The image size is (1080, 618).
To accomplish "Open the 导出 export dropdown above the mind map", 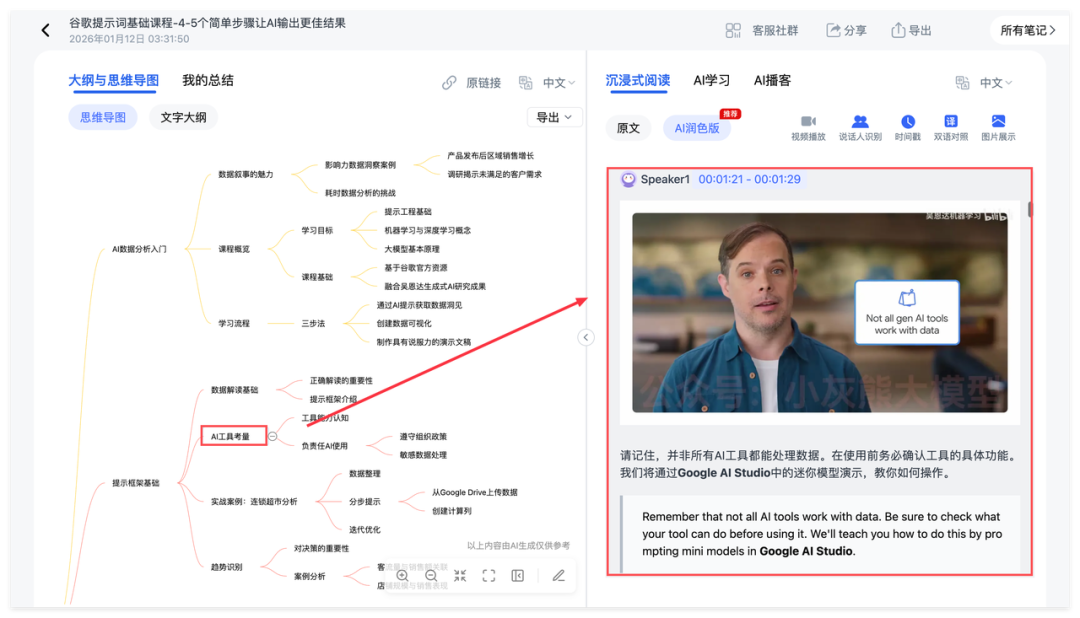I will tap(553, 116).
